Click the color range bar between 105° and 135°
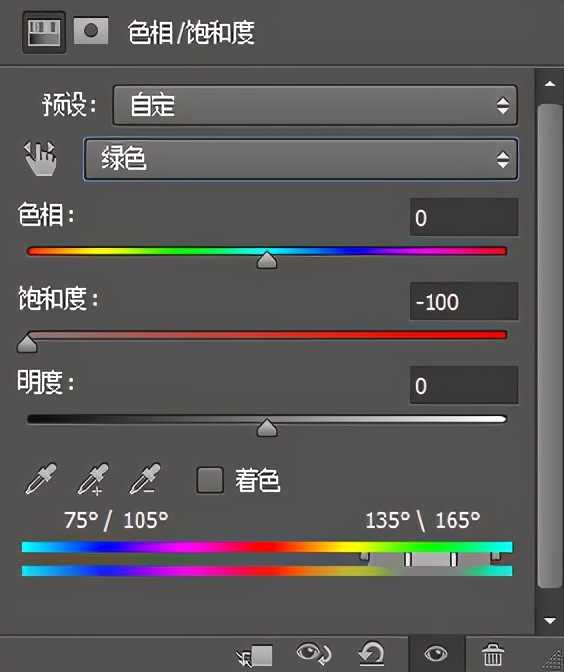 tap(431, 559)
